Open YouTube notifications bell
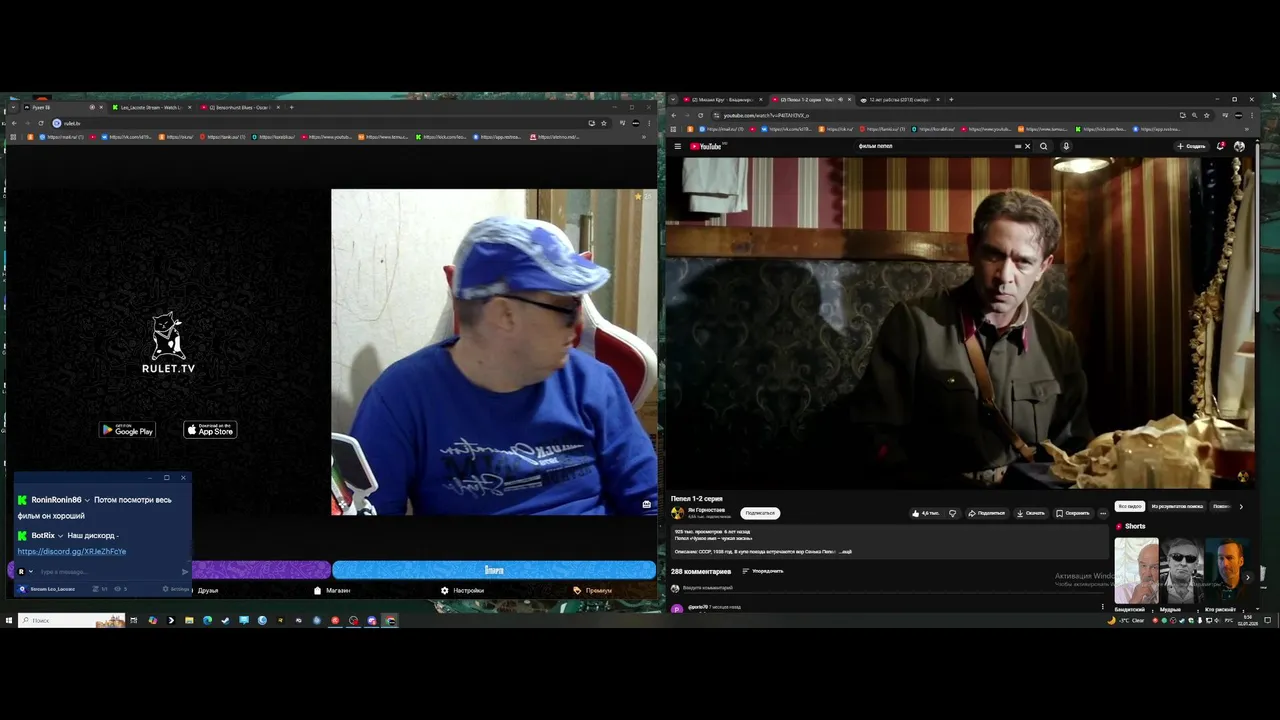This screenshot has width=1280, height=720. pyautogui.click(x=1221, y=146)
